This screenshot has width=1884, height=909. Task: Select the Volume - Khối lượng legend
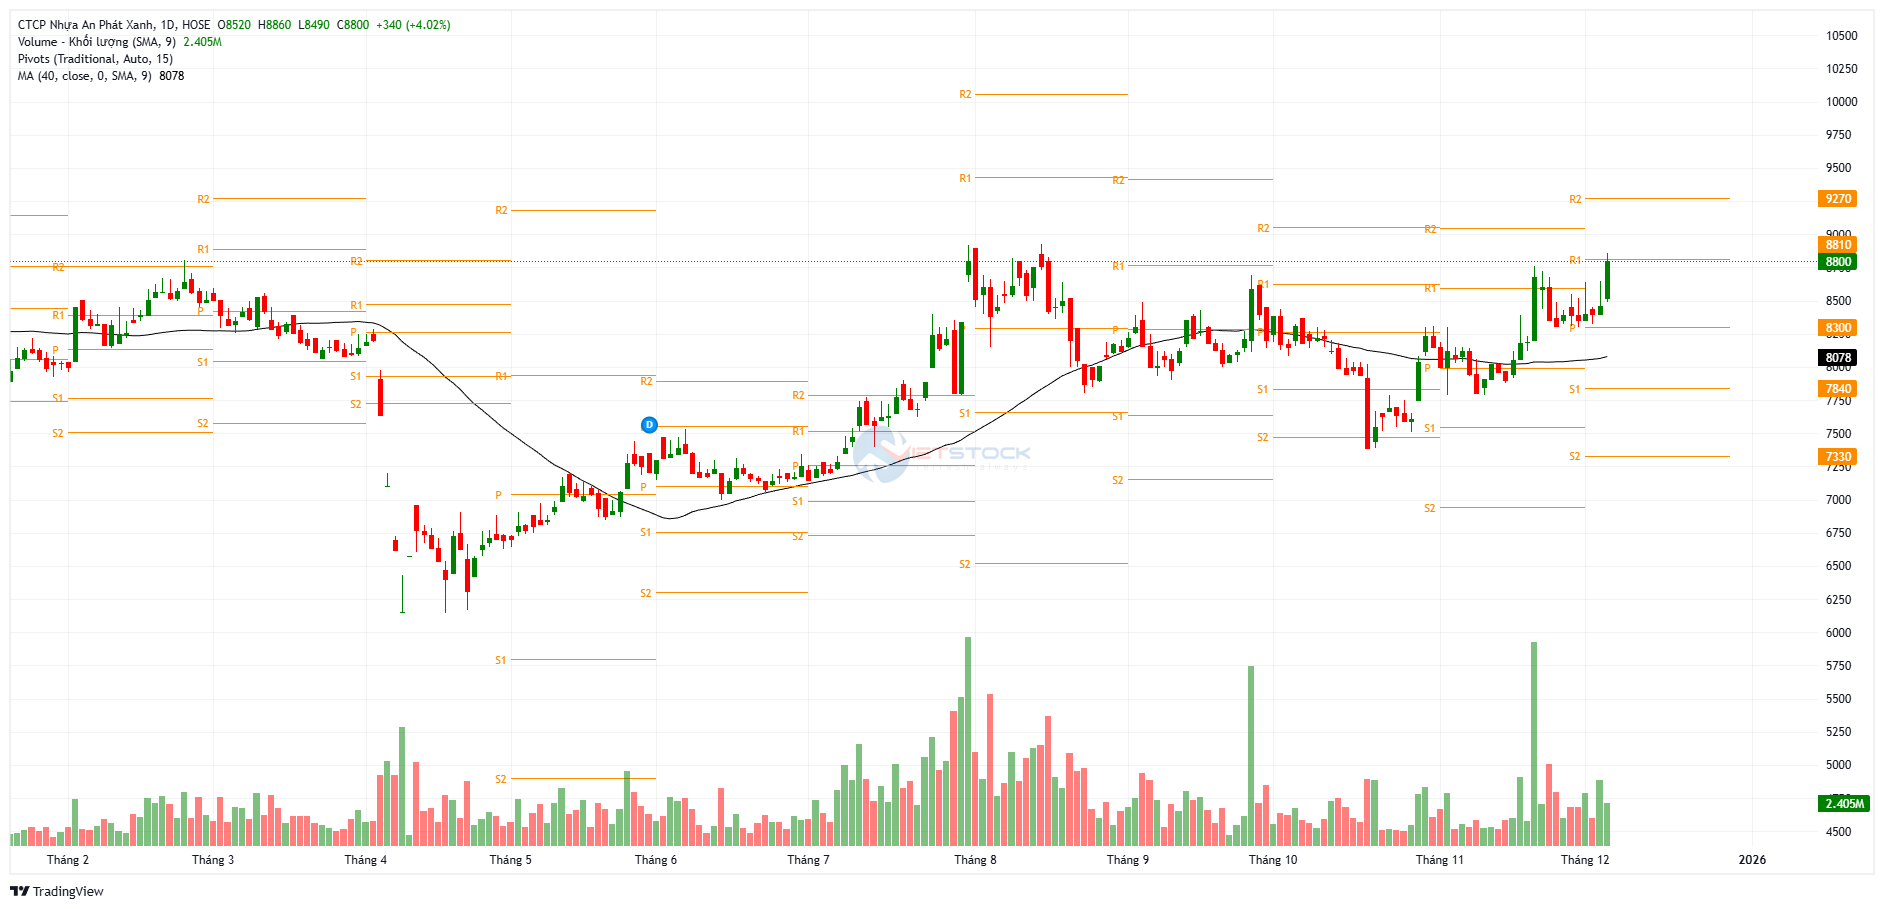click(x=96, y=42)
